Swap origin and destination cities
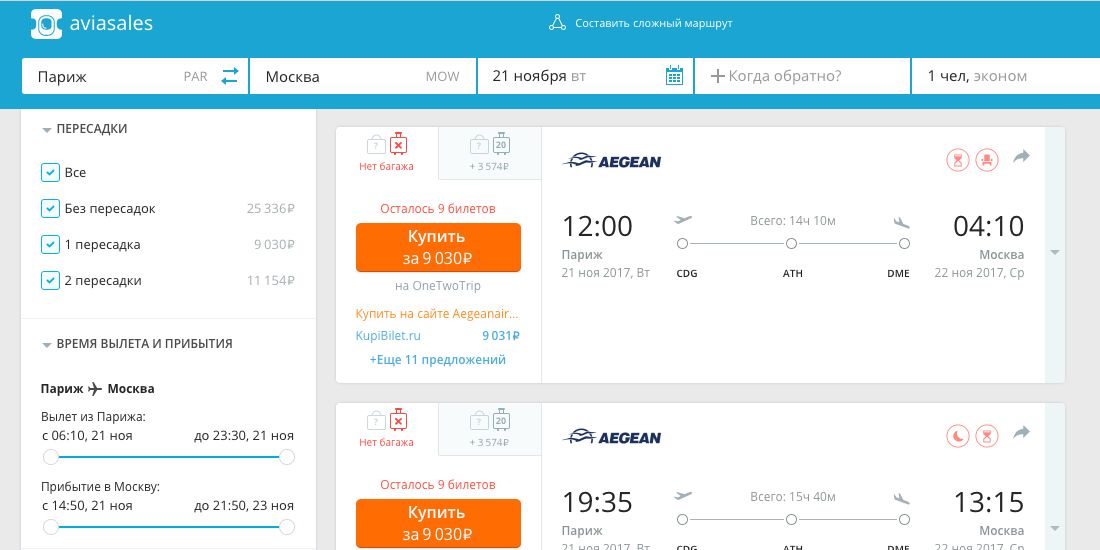Screen dimensions: 1100x550 coord(230,76)
